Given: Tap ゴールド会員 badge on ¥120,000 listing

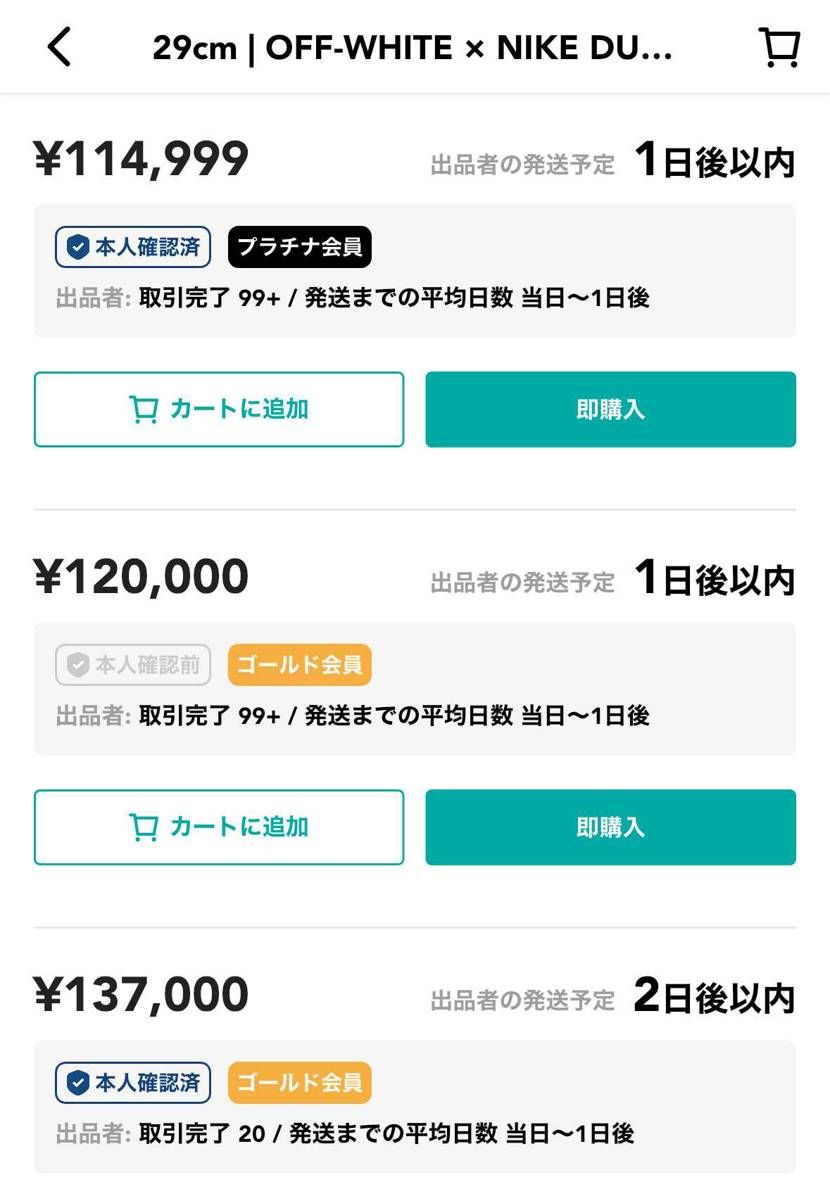Looking at the screenshot, I should pyautogui.click(x=300, y=665).
